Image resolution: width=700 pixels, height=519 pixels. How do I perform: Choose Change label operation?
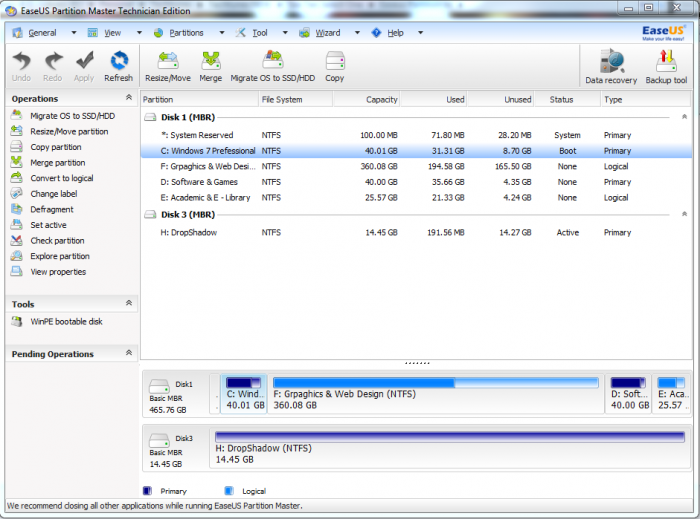point(44,194)
